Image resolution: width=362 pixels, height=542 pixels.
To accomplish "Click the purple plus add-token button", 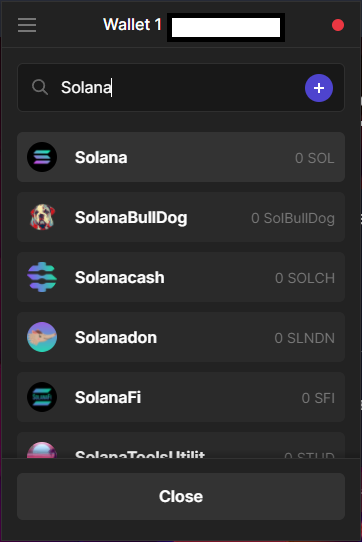I will (319, 88).
